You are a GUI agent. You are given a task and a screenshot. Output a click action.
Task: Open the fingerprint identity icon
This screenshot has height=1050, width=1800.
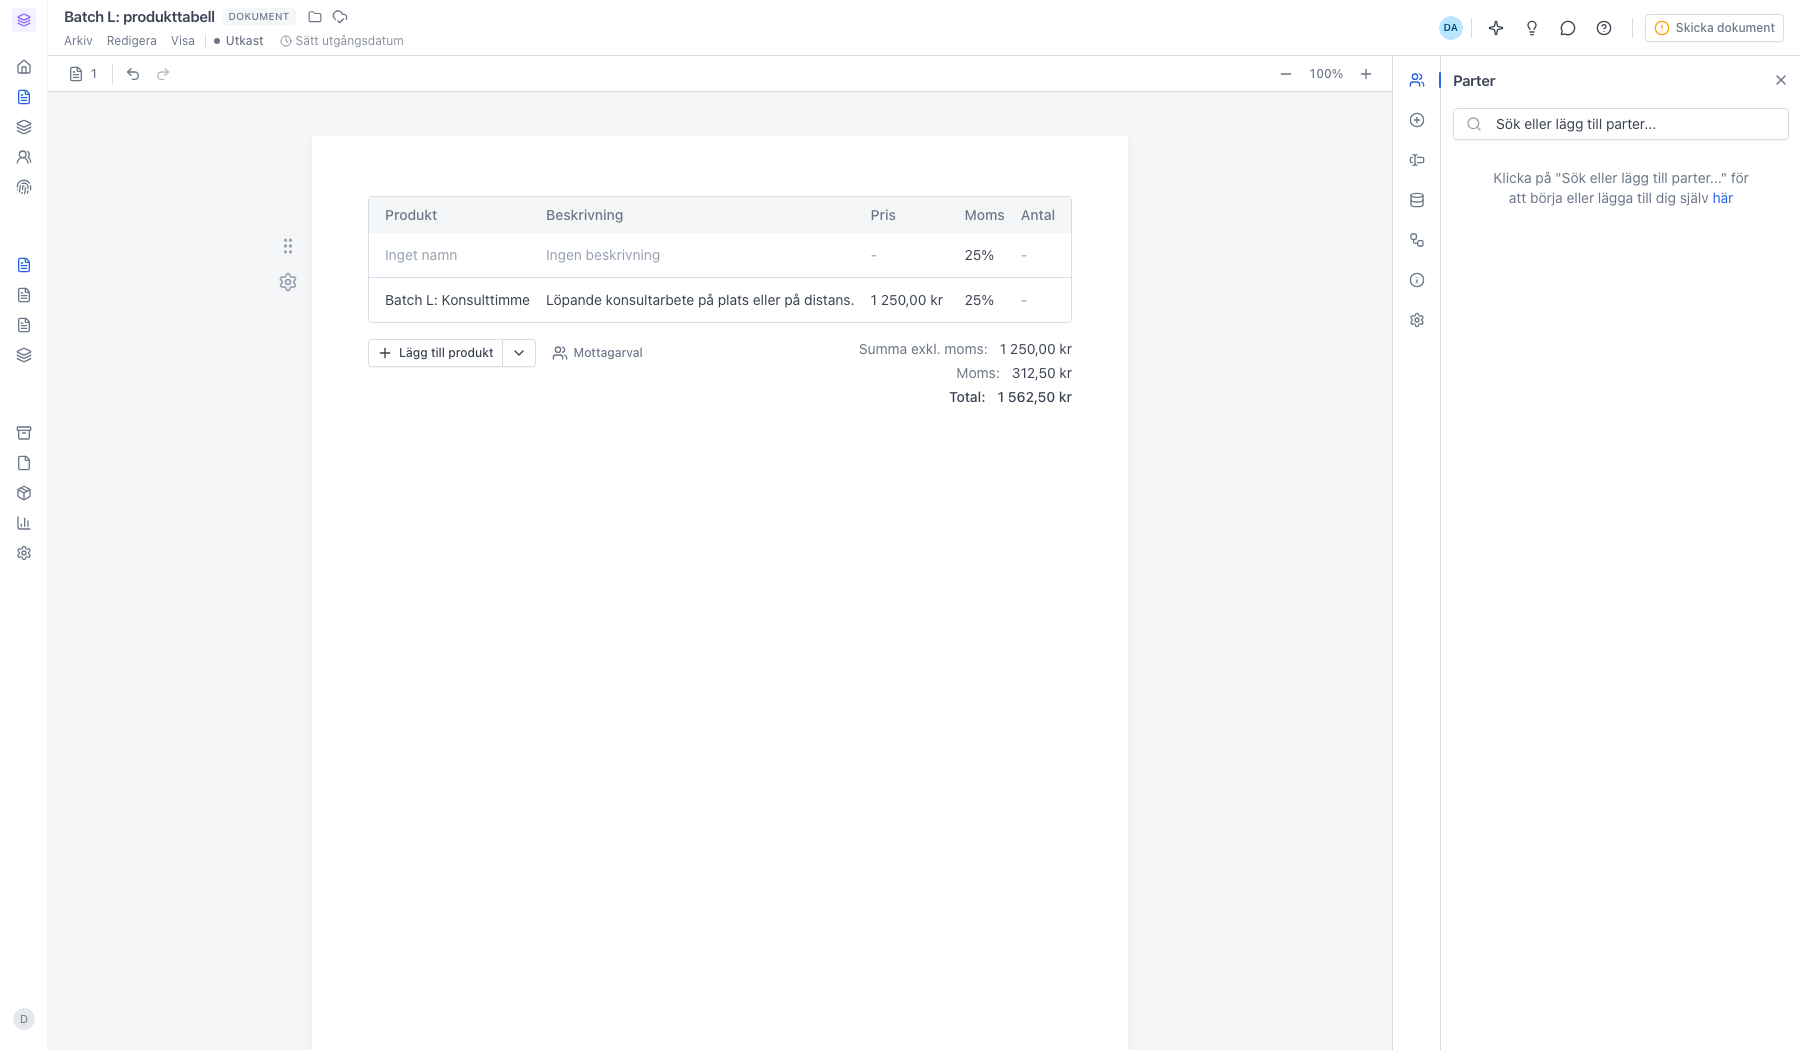pos(24,187)
